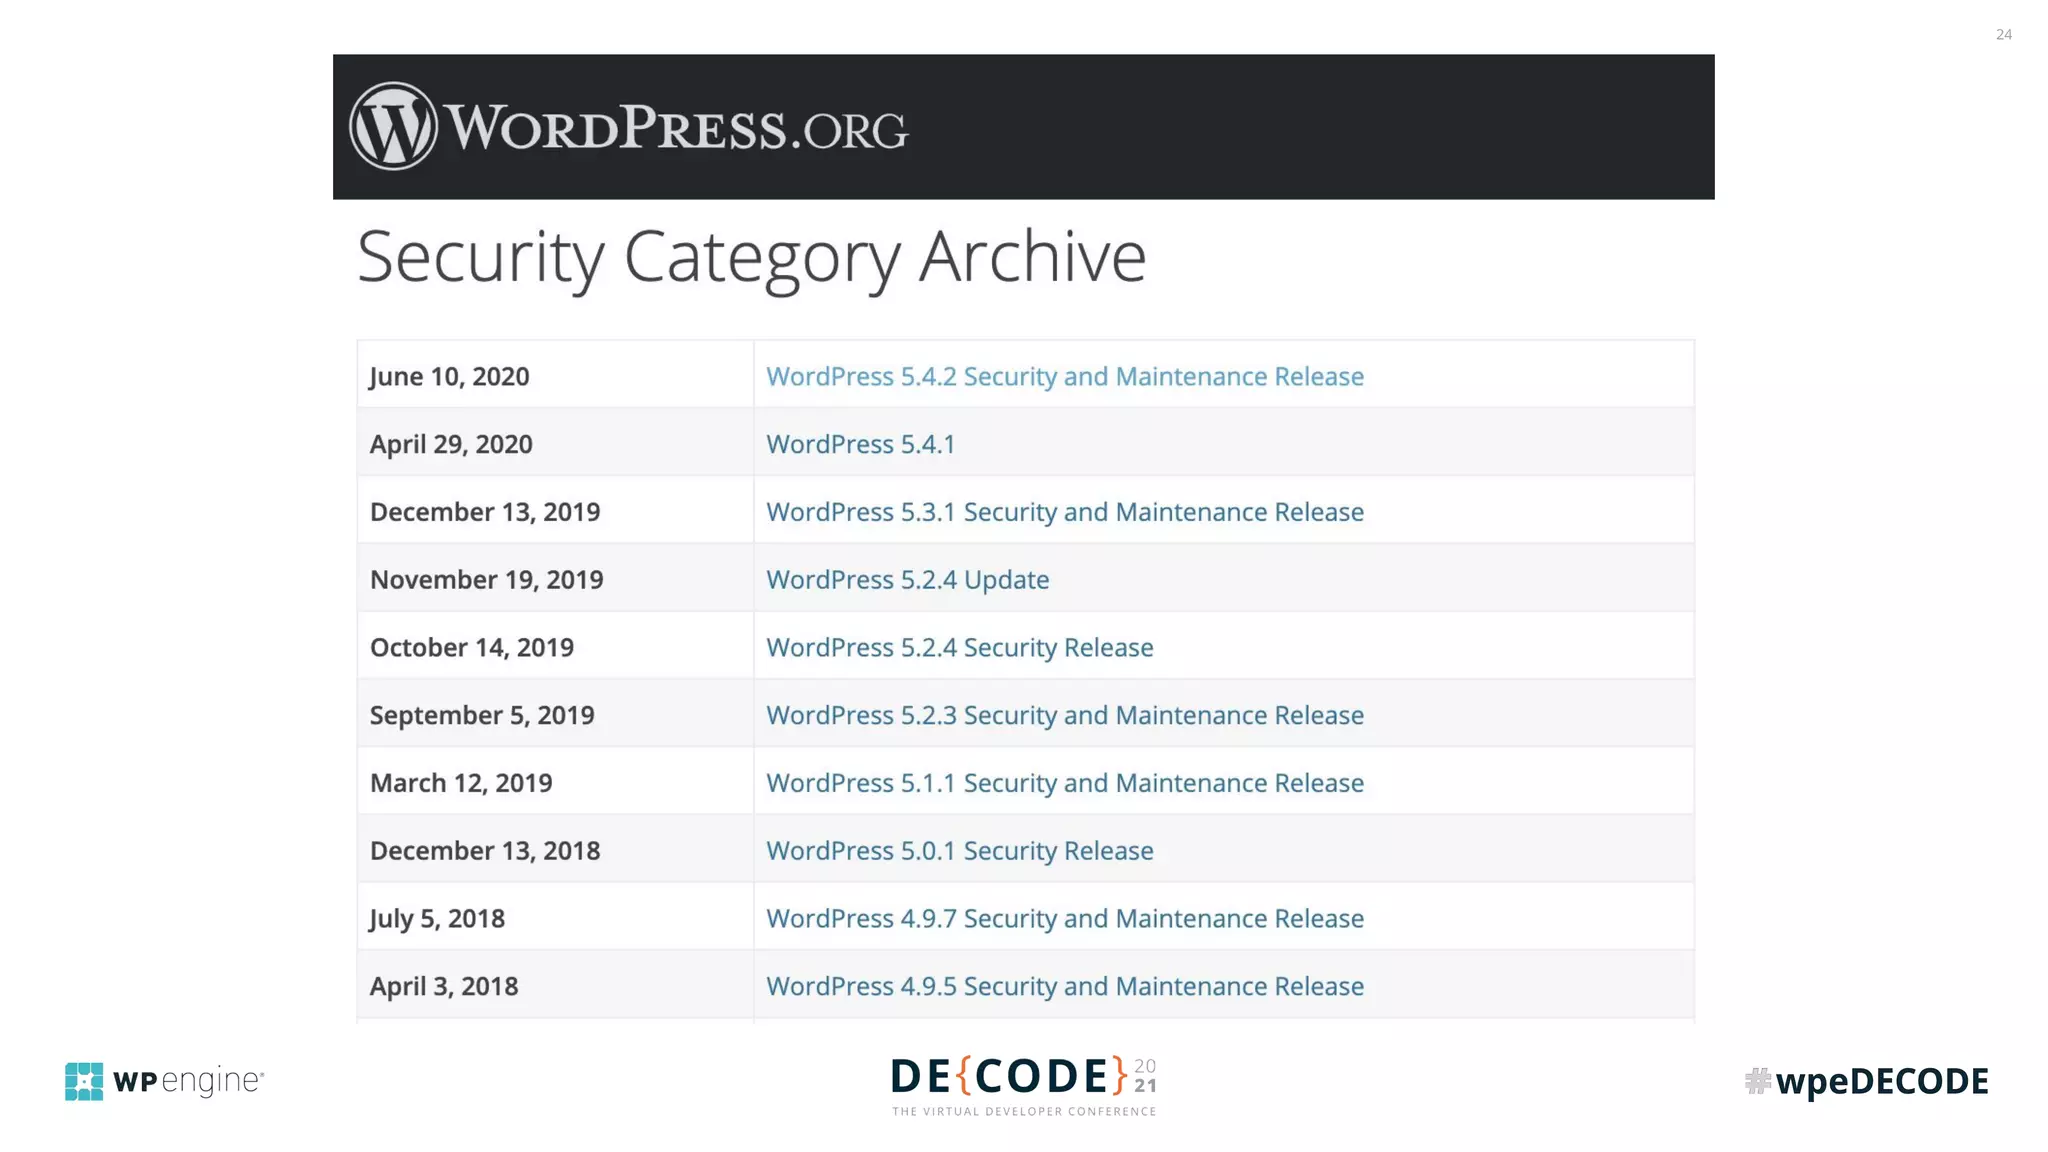This screenshot has width=2048, height=1152.
Task: Click the Security Category Archive heading
Action: click(751, 256)
